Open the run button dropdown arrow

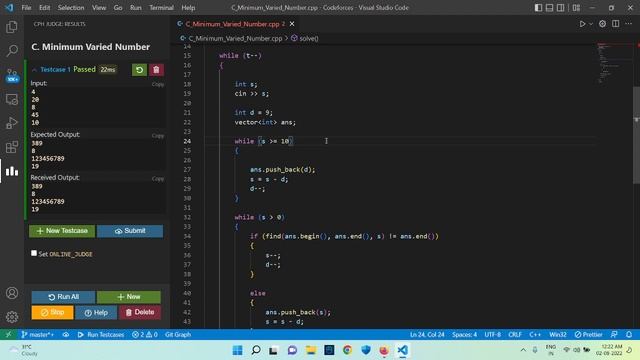(591, 24)
